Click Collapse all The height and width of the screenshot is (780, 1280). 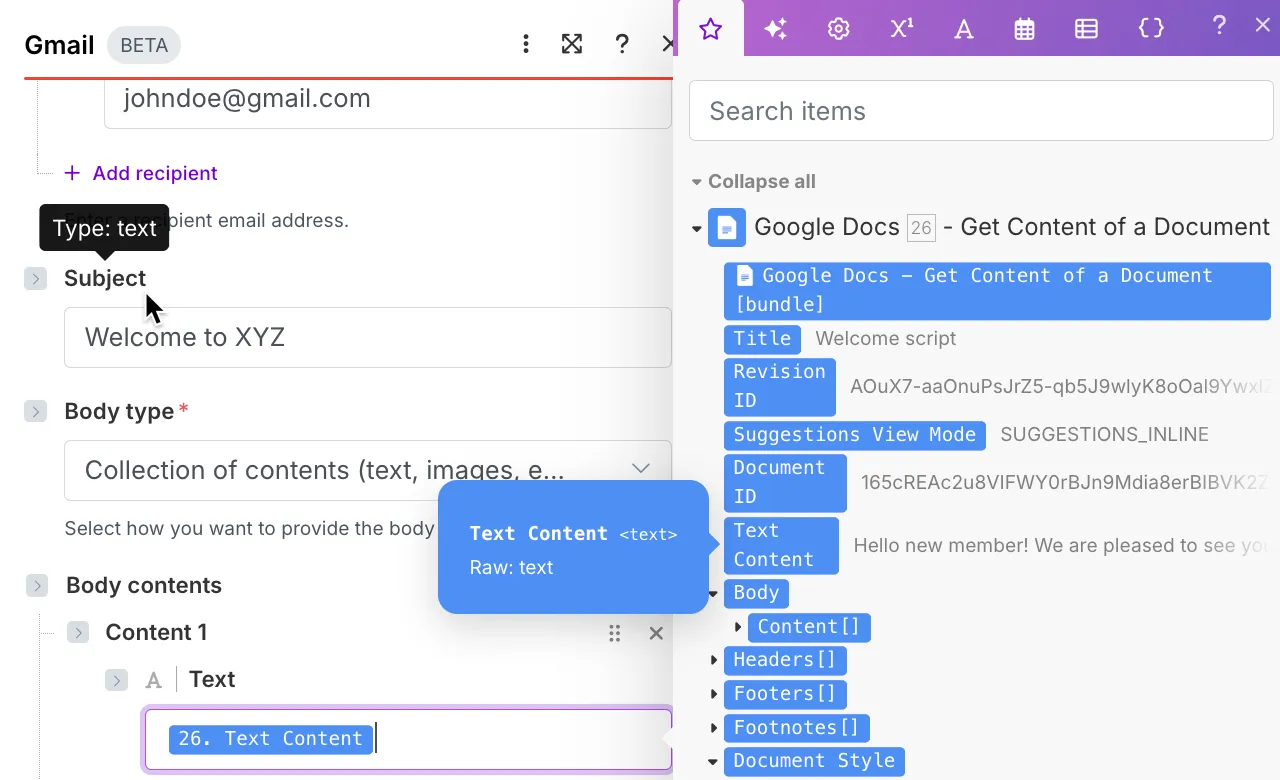tap(754, 182)
